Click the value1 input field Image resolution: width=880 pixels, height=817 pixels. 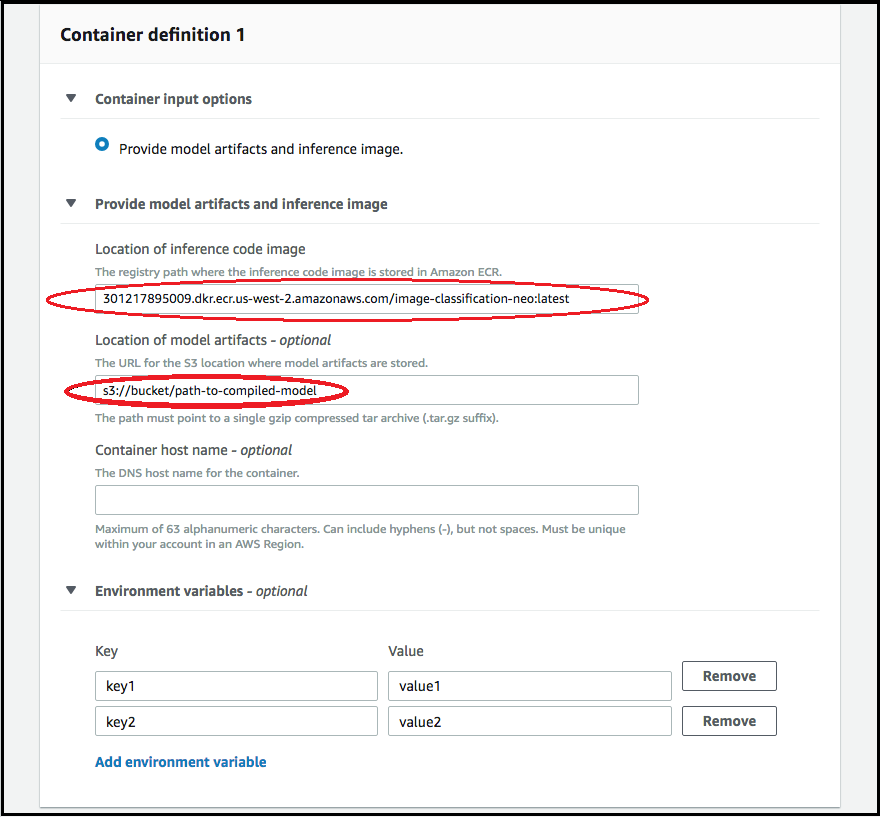pyautogui.click(x=529, y=686)
